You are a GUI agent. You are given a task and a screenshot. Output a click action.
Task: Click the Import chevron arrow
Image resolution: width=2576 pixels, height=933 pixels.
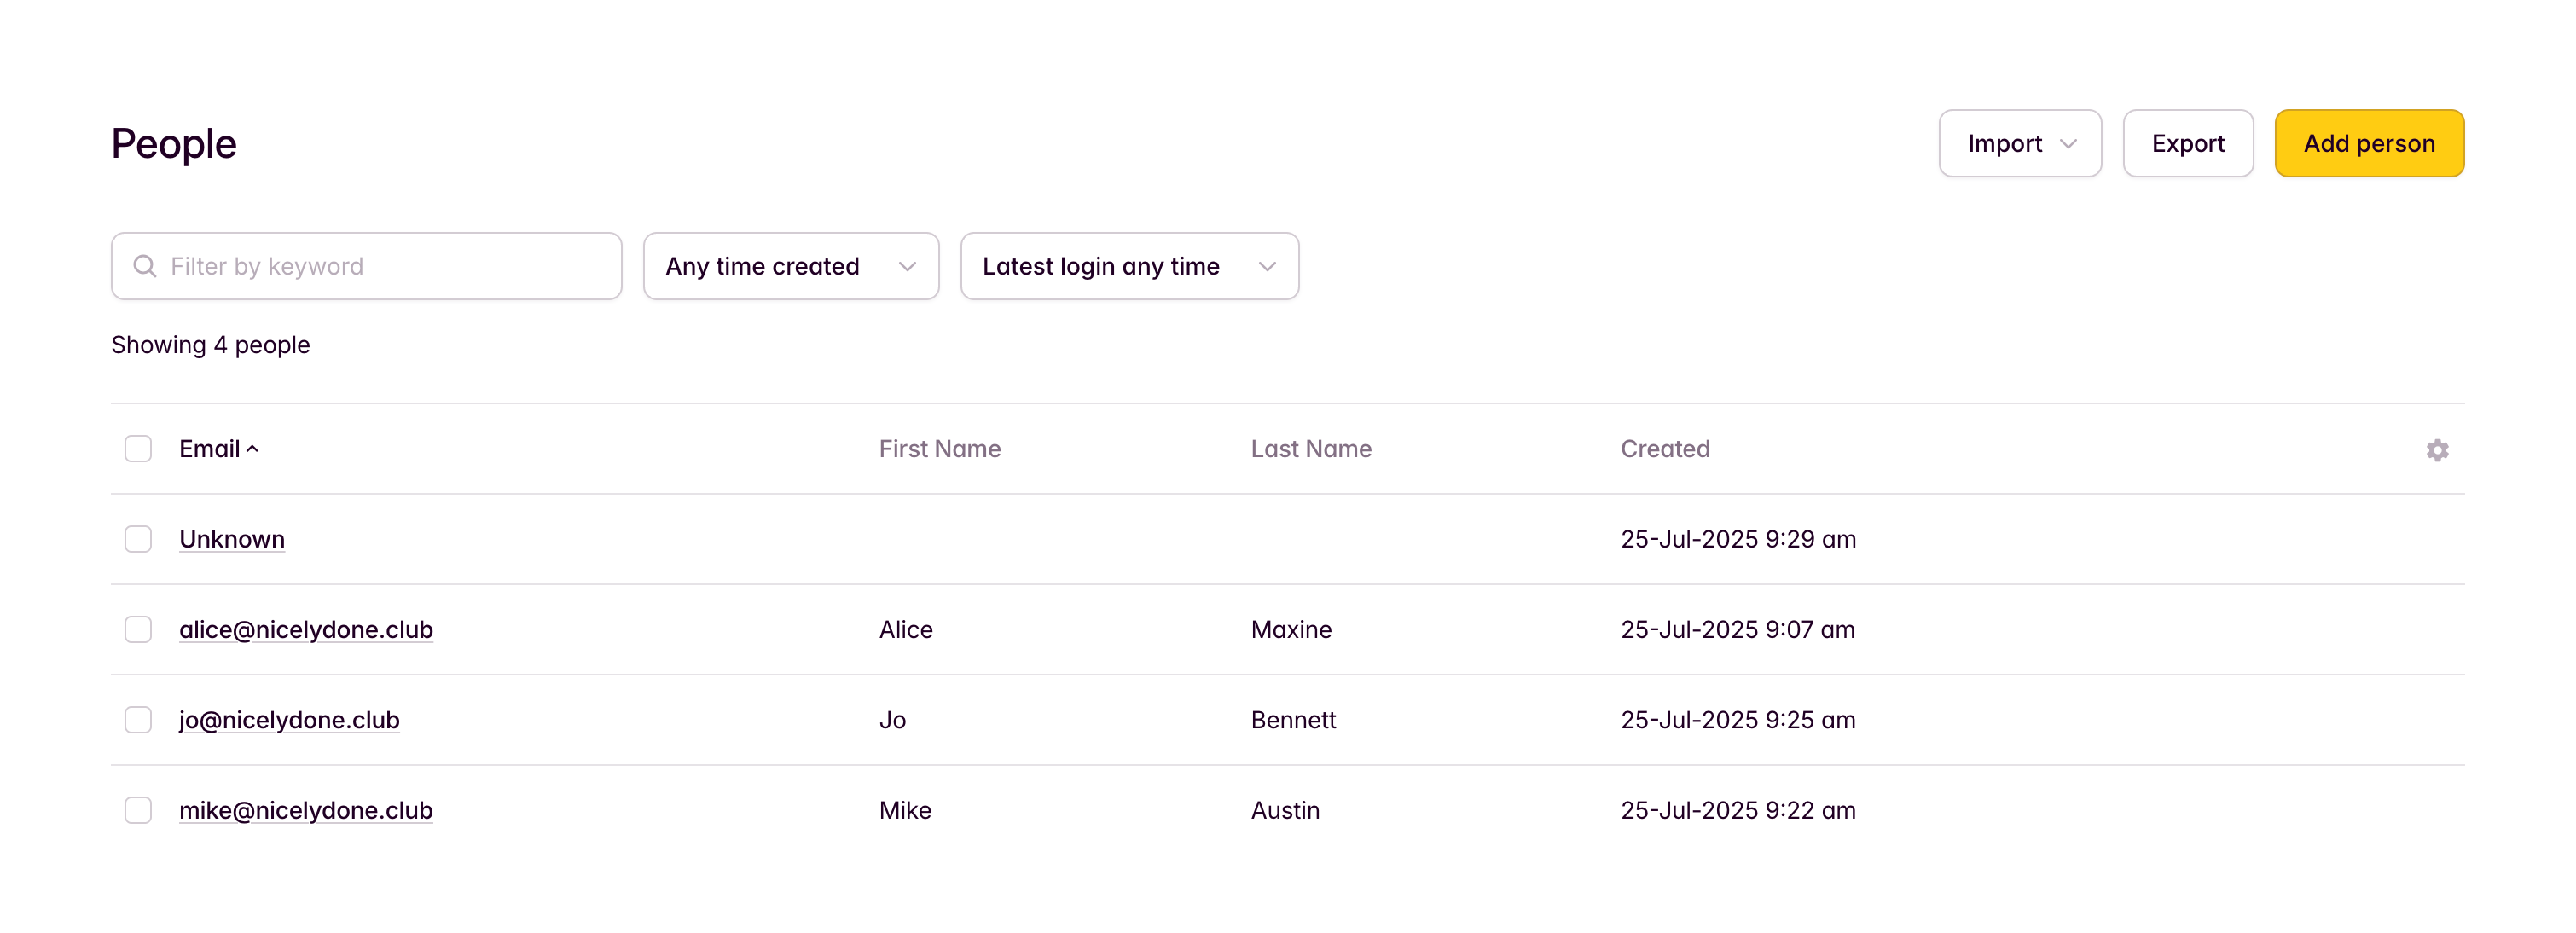coord(2068,144)
